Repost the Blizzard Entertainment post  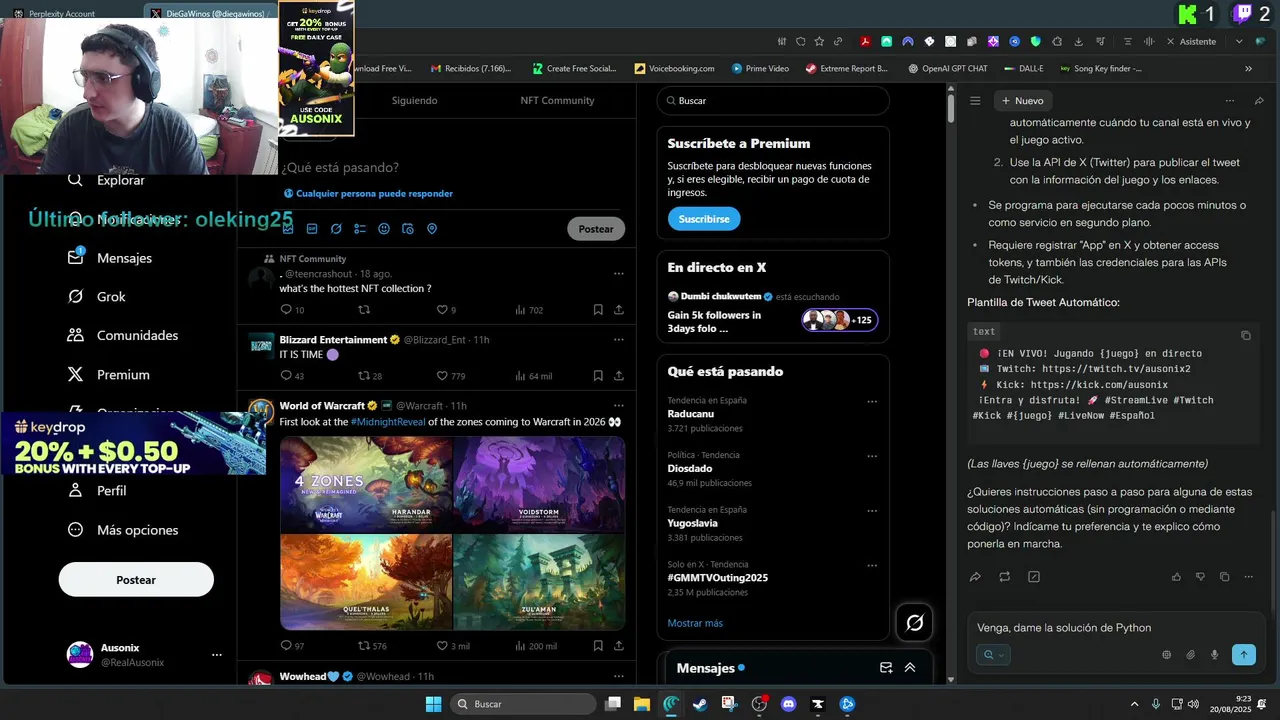point(364,376)
